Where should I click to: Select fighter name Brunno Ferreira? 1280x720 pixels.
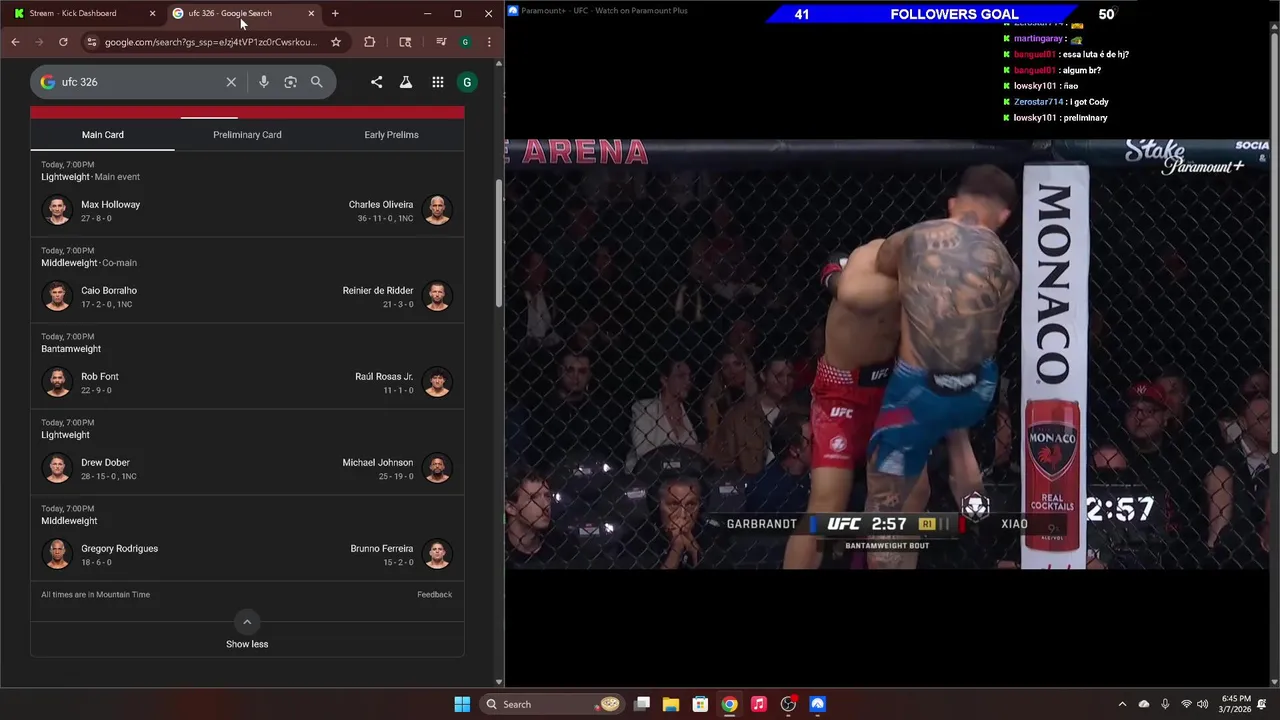382,548
